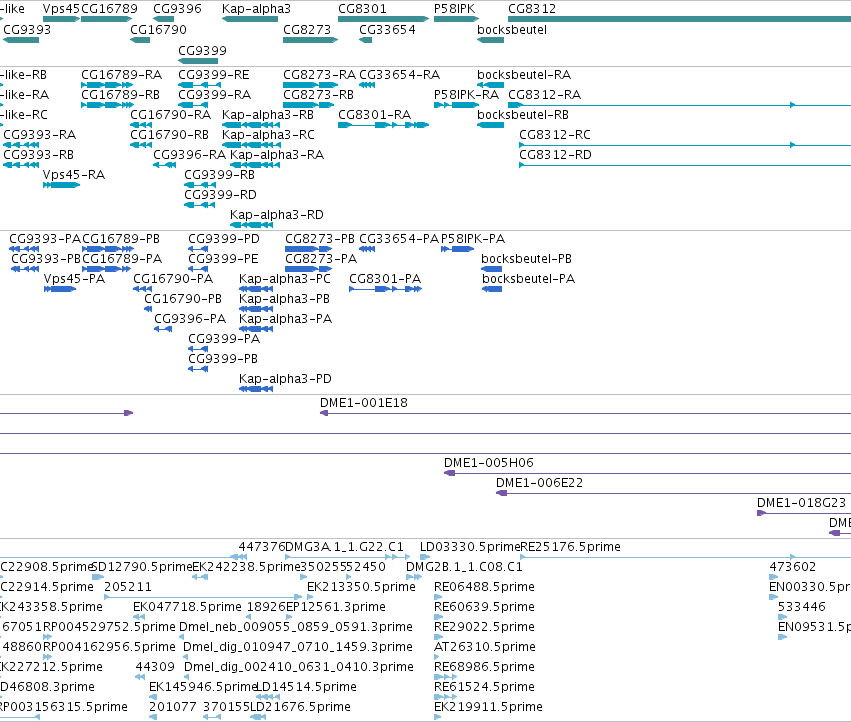Select protein CG9393-PA

pyautogui.click(x=24, y=249)
